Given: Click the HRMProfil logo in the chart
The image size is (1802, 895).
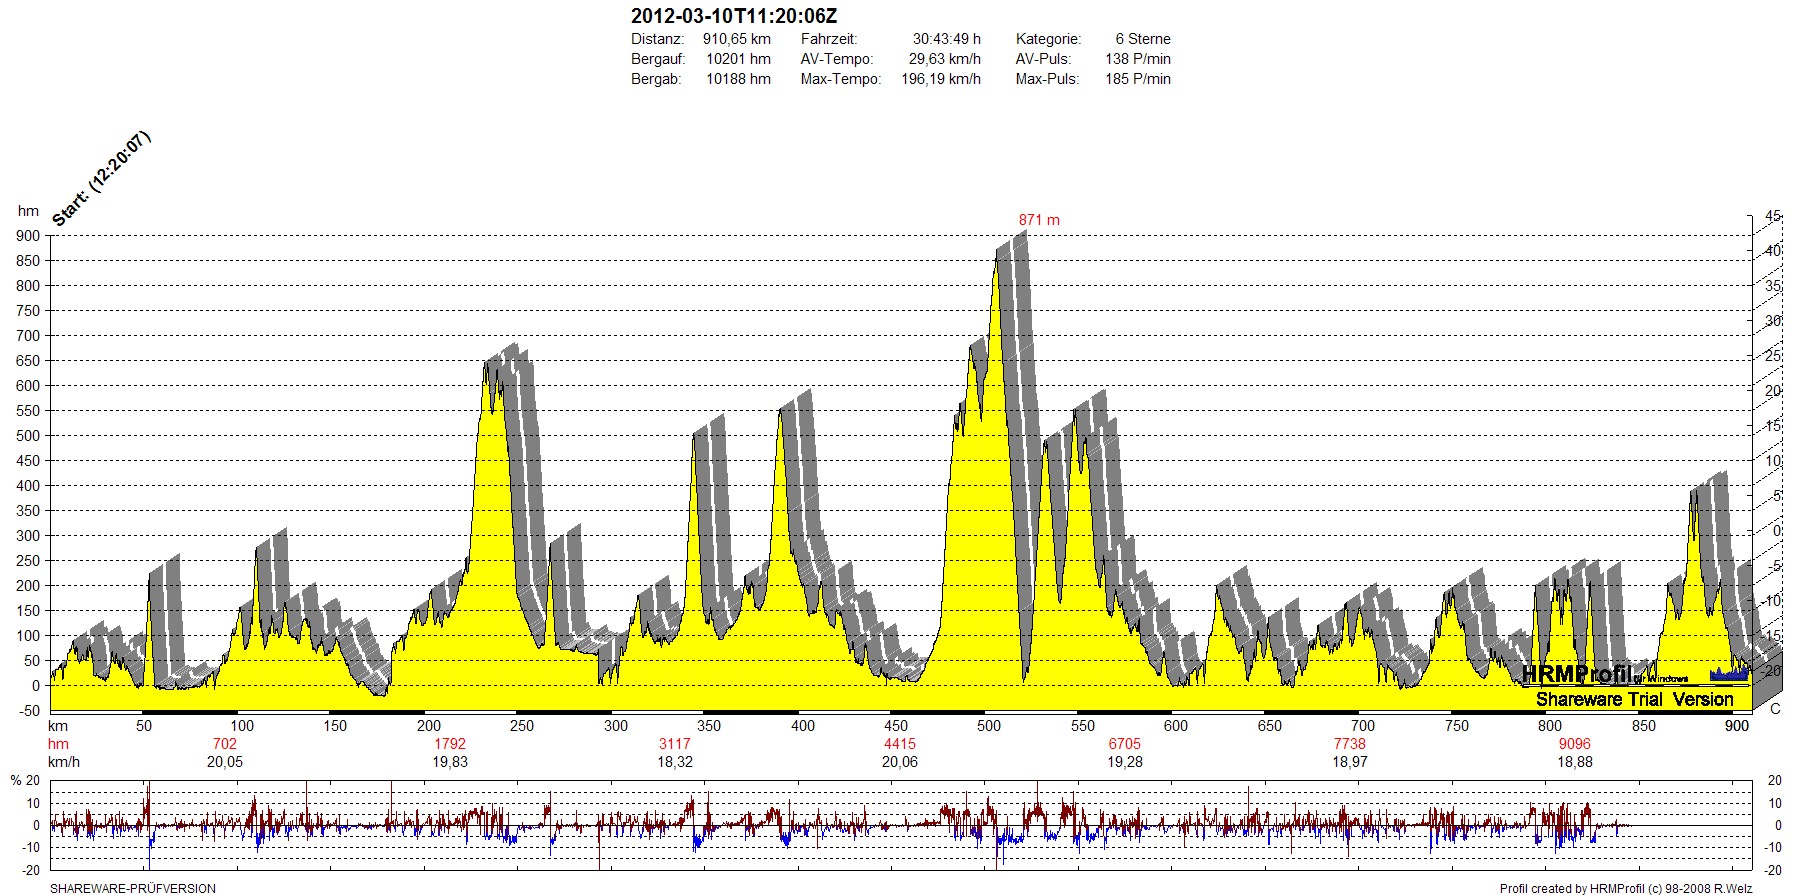Looking at the screenshot, I should click(1576, 675).
